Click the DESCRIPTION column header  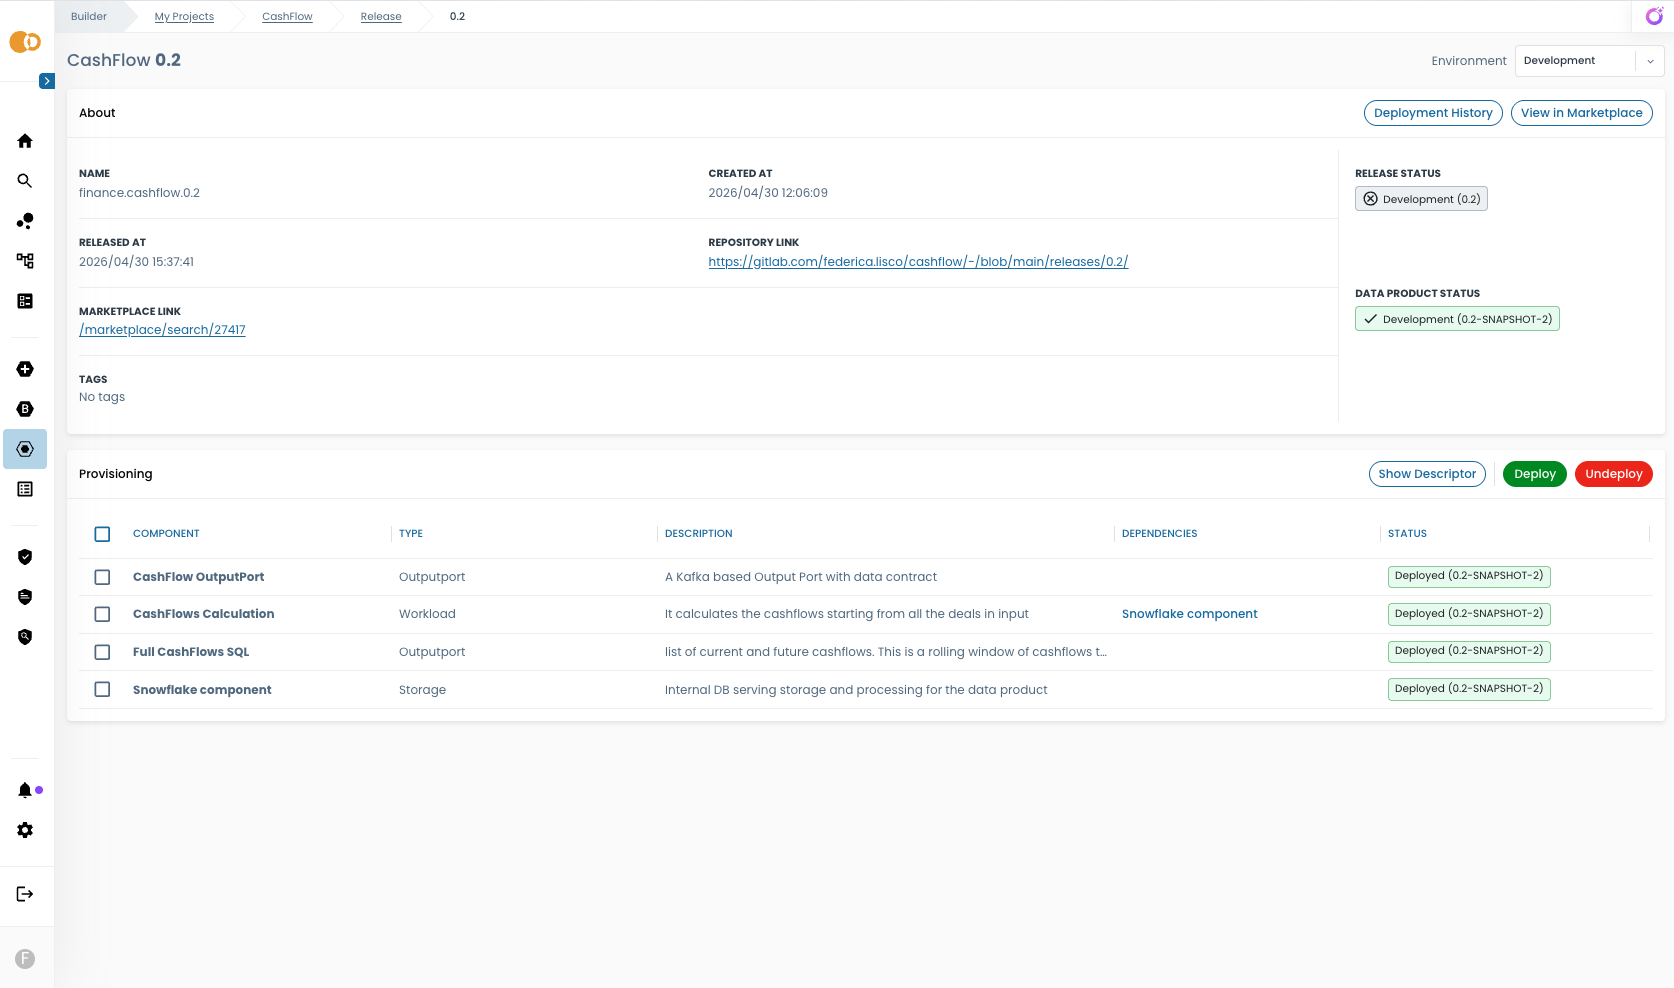tap(698, 534)
